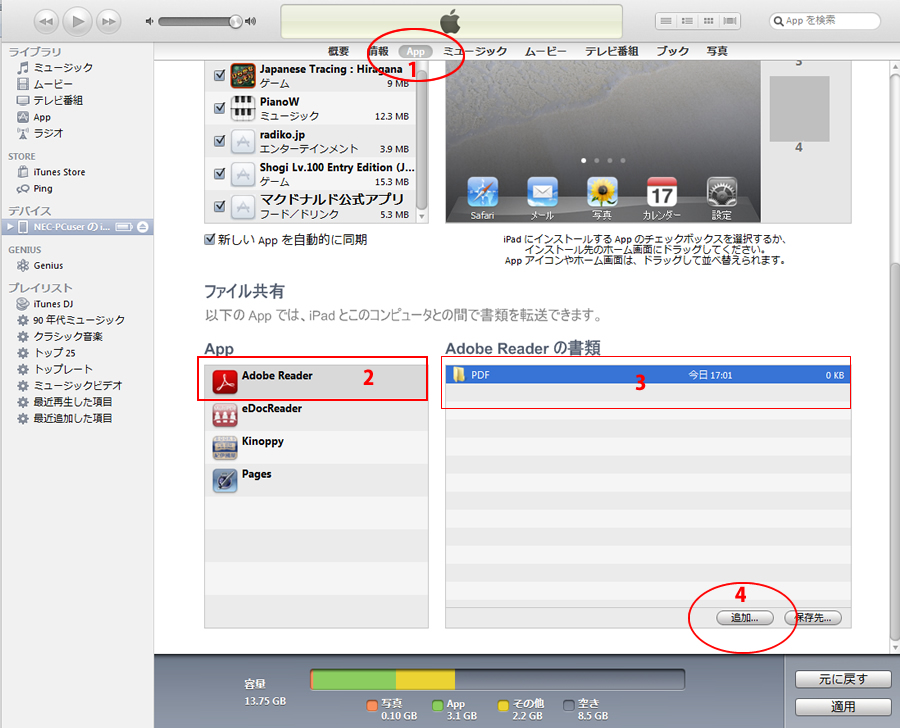The image size is (900, 728).
Task: Toggle the PianoW app checkbox
Action: [x=219, y=107]
